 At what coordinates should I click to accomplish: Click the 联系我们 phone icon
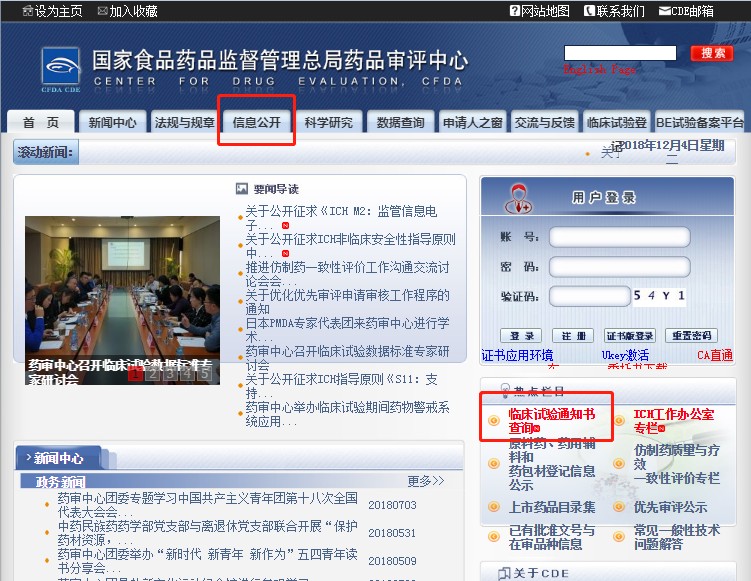click(x=590, y=11)
